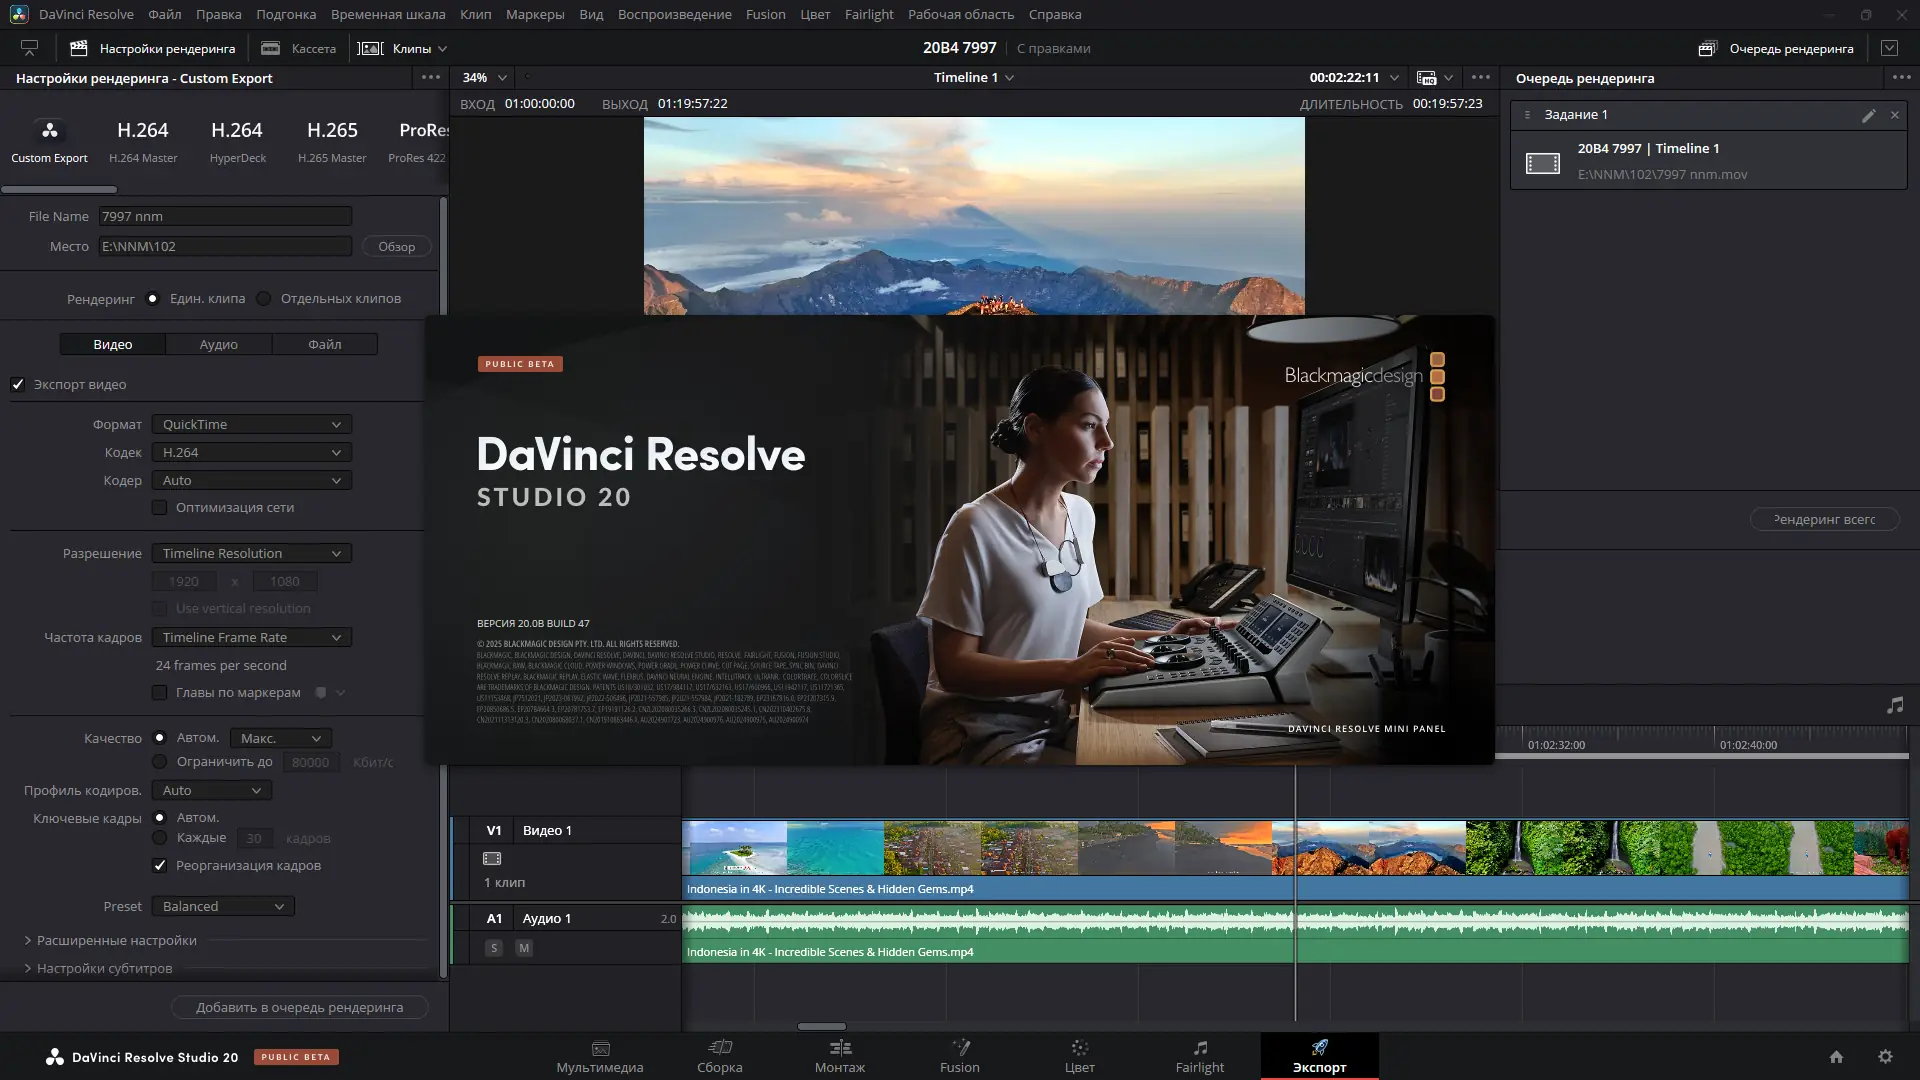Viewport: 1920px width, 1080px height.
Task: Switch to the Аудио tab
Action: click(218, 344)
